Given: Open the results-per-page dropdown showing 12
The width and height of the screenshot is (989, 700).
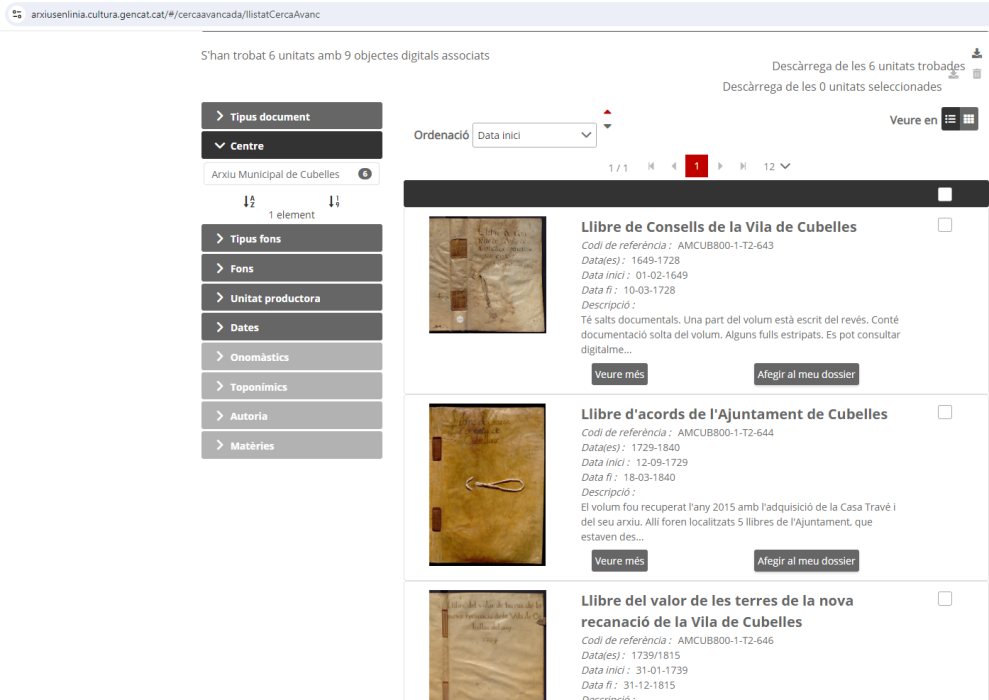Looking at the screenshot, I should pyautogui.click(x=776, y=166).
